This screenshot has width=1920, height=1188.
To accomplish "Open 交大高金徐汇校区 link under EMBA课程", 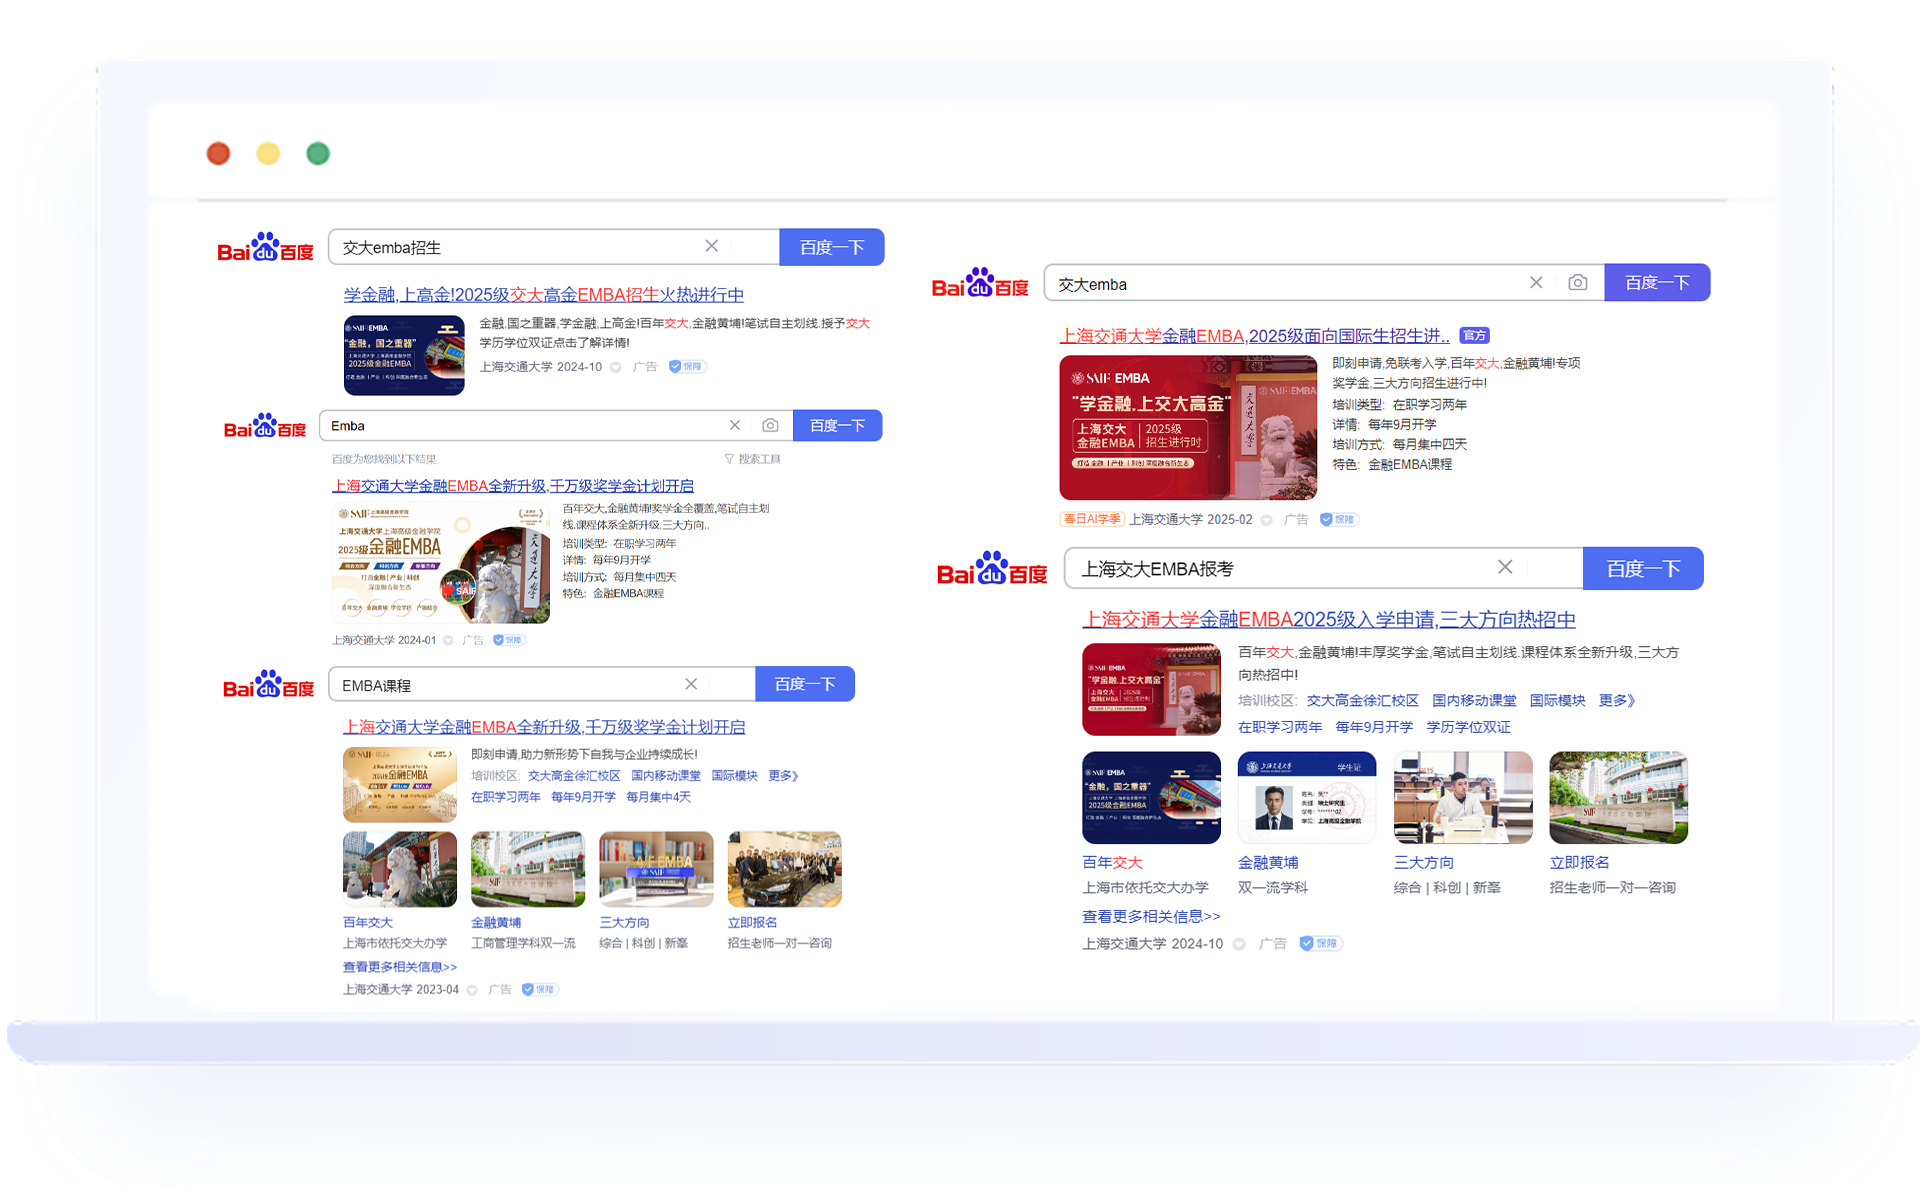I will pyautogui.click(x=573, y=776).
